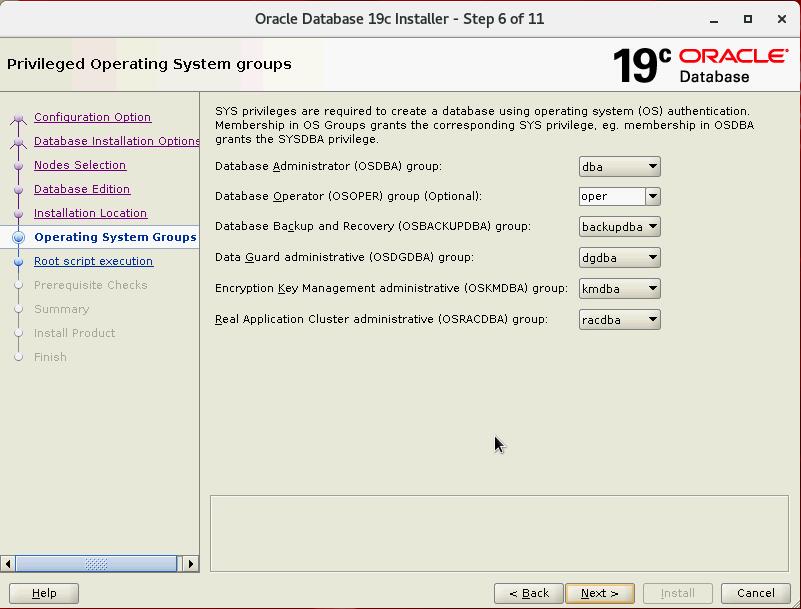Navigate to the Installation Location step

pyautogui.click(x=90, y=213)
